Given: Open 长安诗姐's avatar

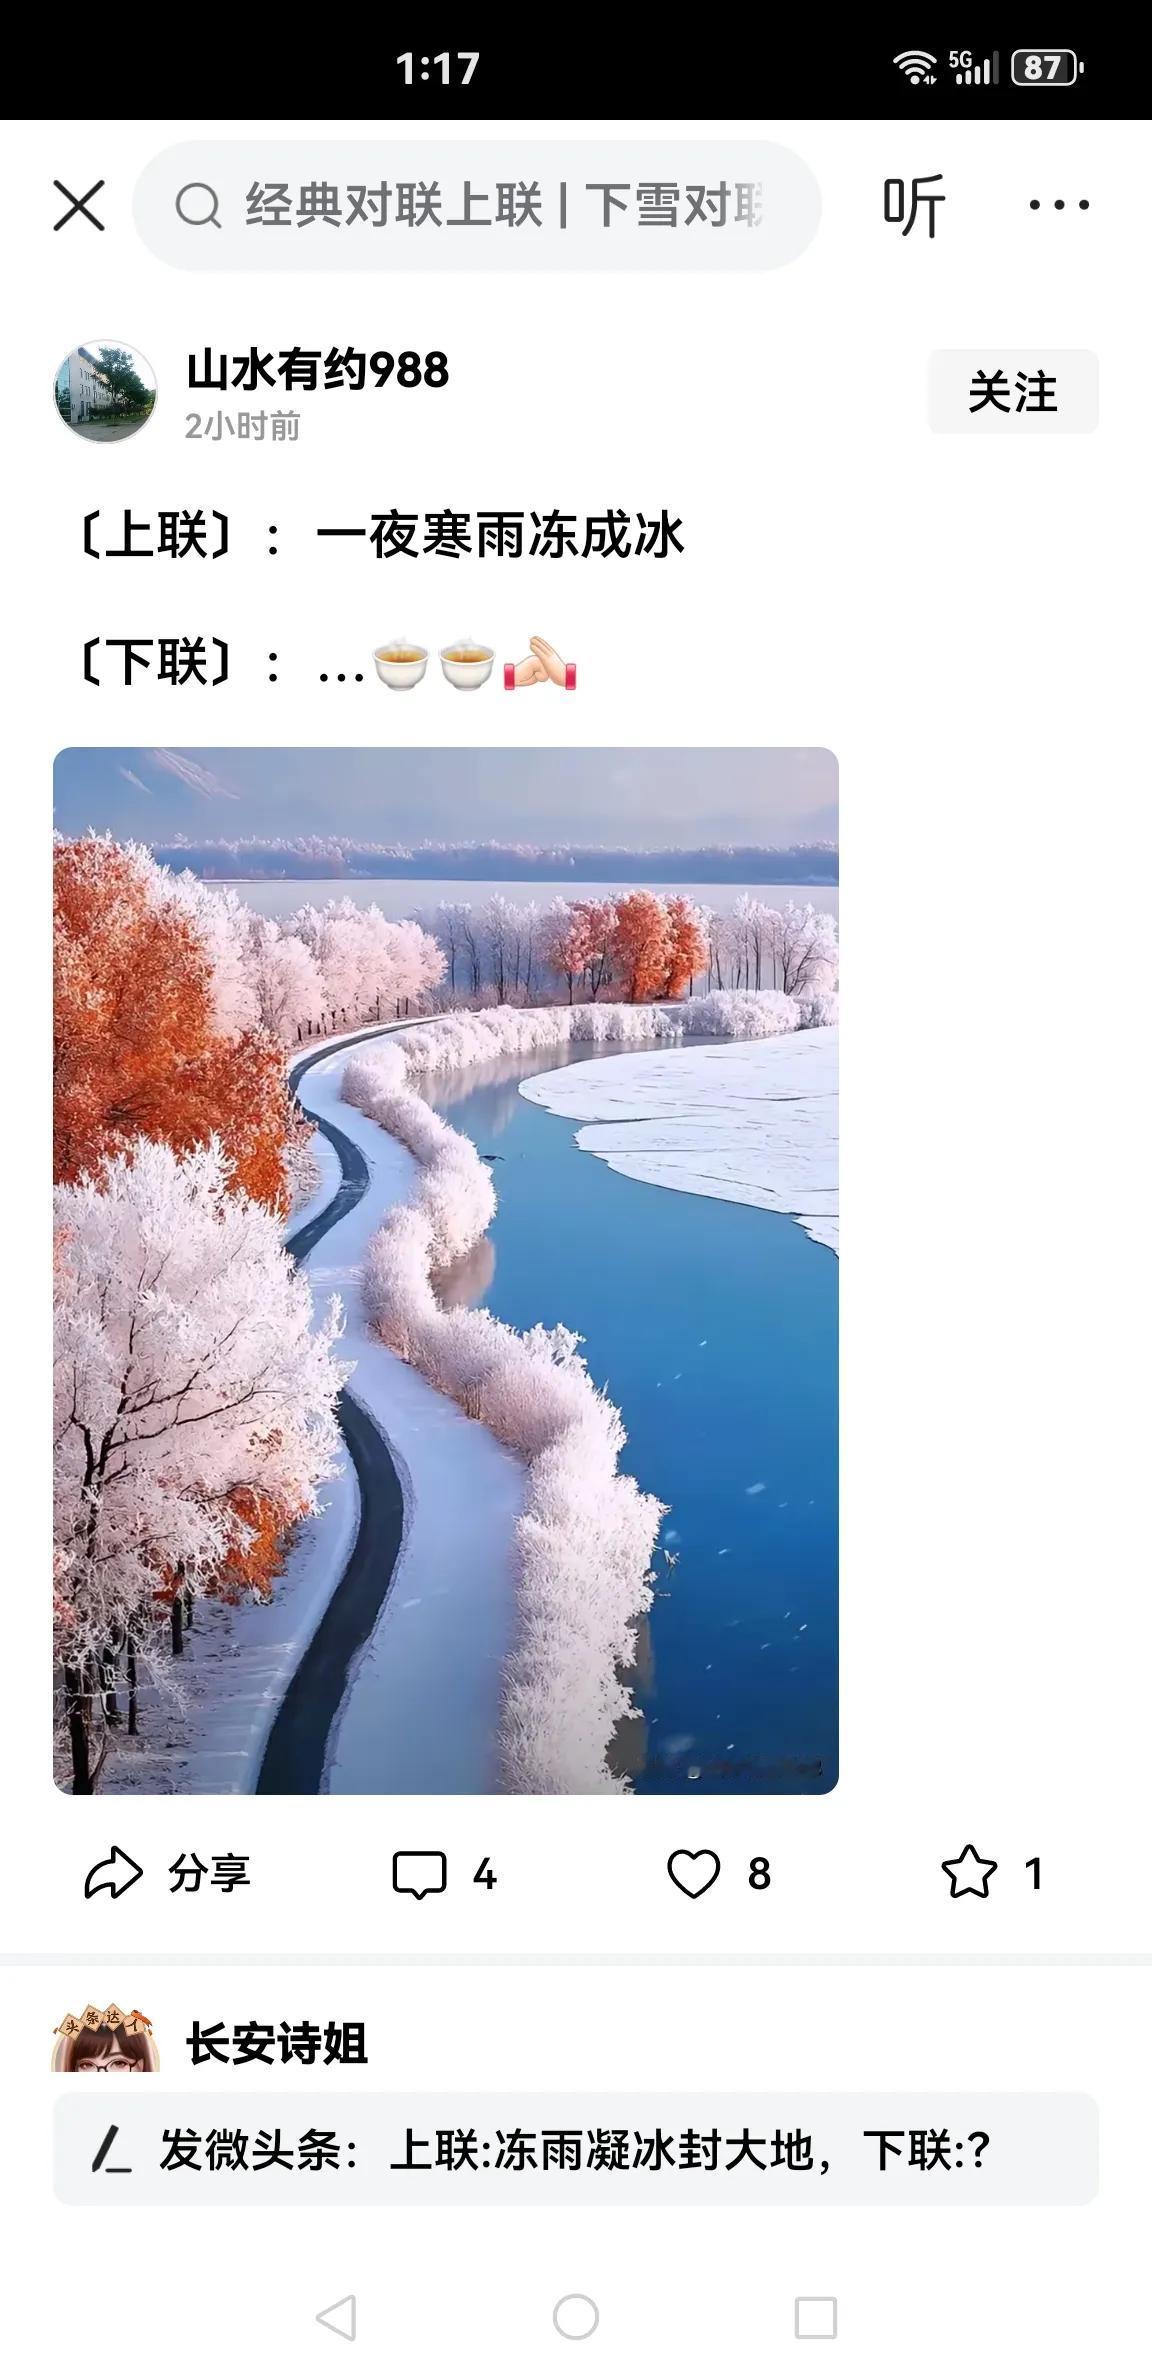Looking at the screenshot, I should pyautogui.click(x=105, y=2037).
